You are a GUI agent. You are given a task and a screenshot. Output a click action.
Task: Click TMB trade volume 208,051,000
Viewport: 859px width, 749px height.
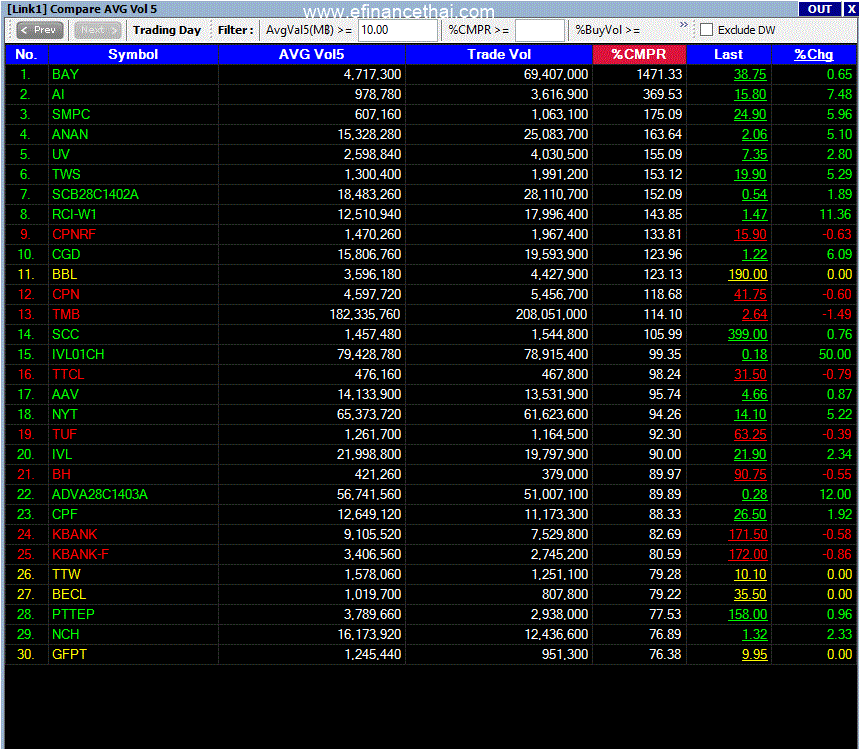point(552,315)
